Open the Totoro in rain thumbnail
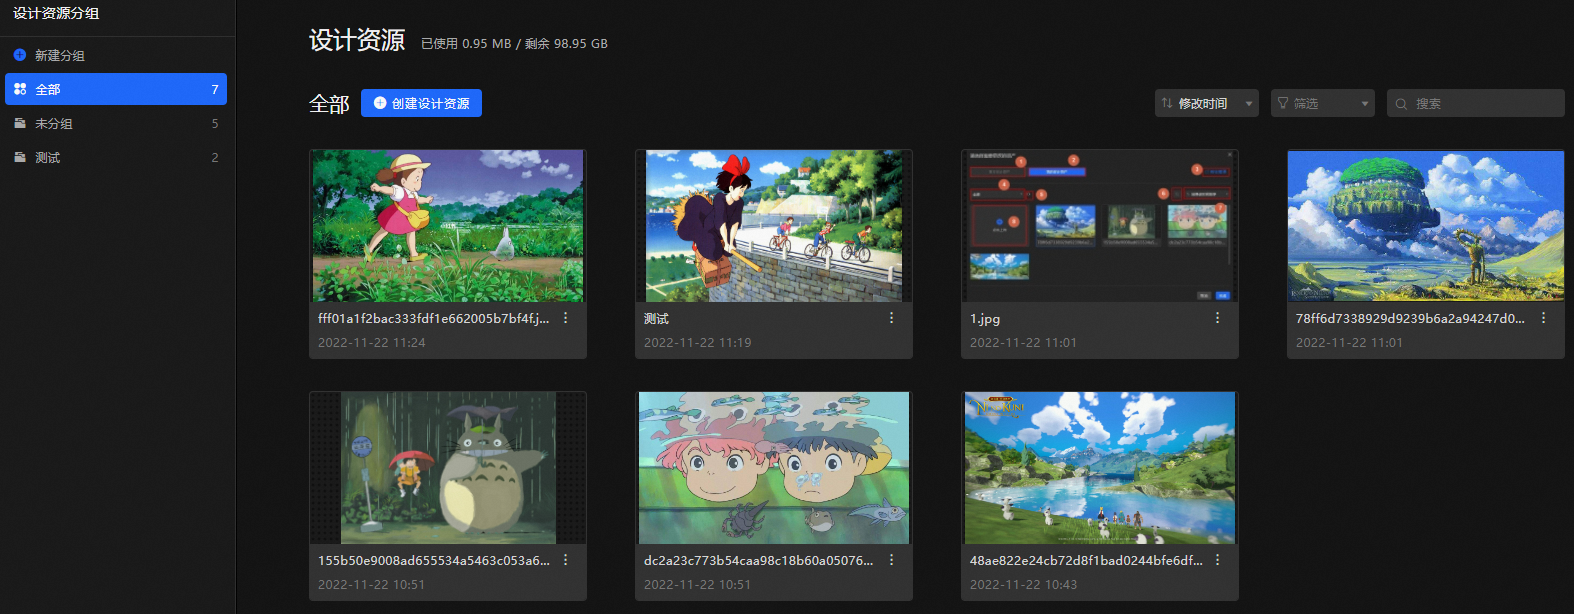 click(x=448, y=468)
